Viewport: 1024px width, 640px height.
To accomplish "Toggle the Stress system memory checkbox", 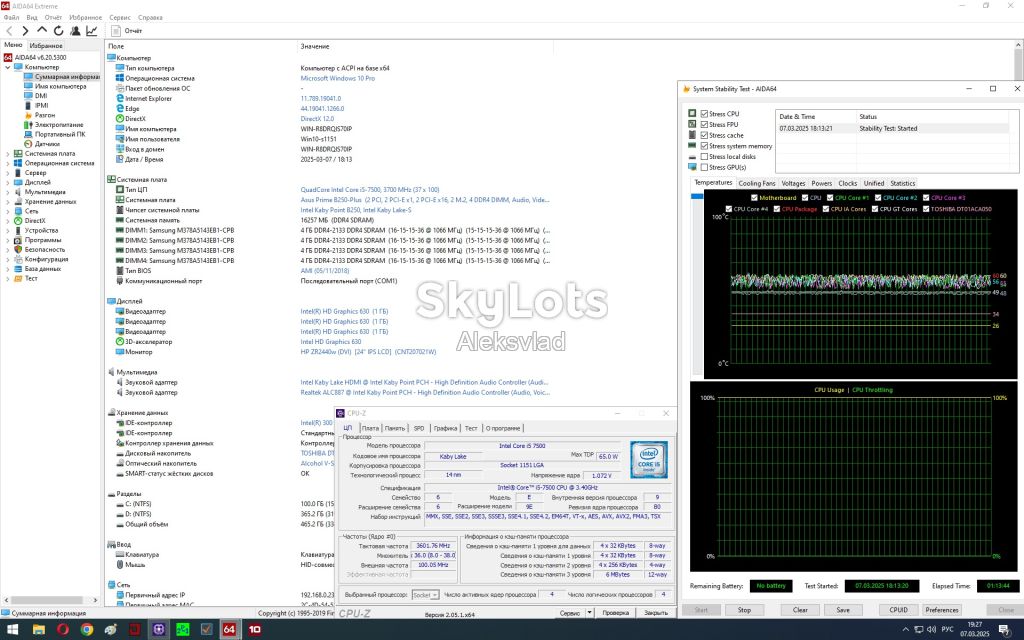I will point(704,146).
